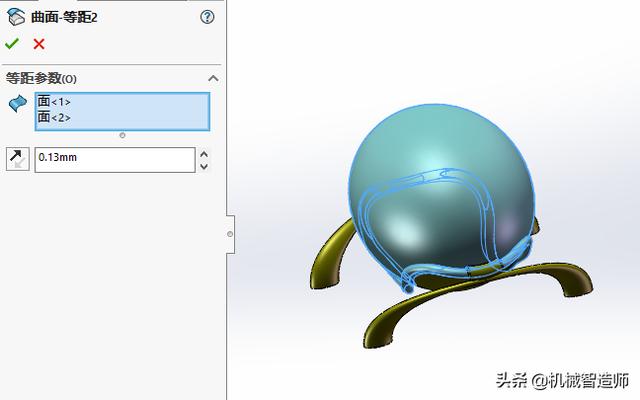The image size is (640, 400).
Task: Toggle the flip offset direction button
Action: pyautogui.click(x=17, y=159)
